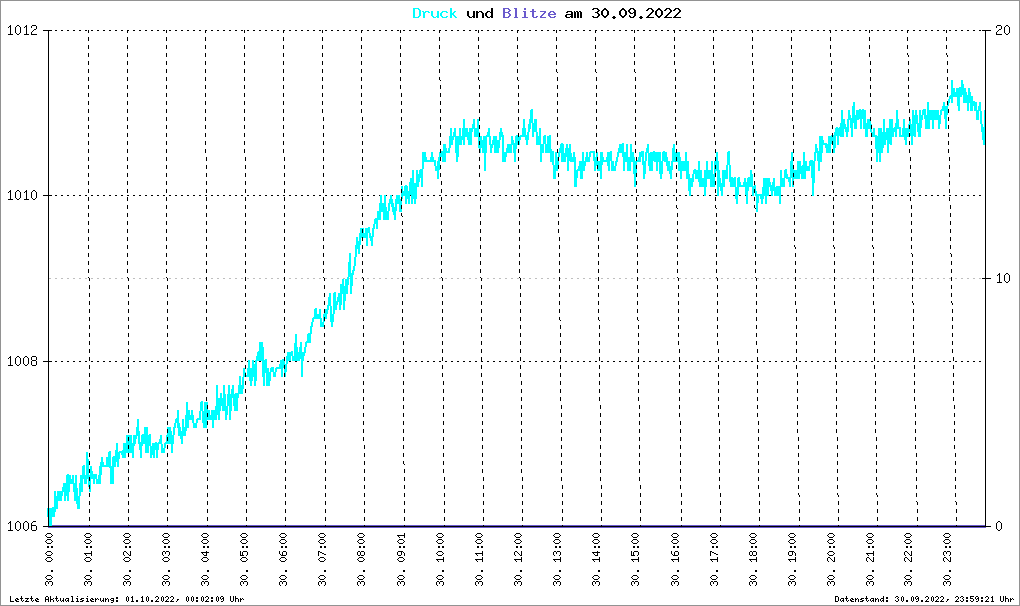Click the left axis value 1006

pyautogui.click(x=21, y=526)
